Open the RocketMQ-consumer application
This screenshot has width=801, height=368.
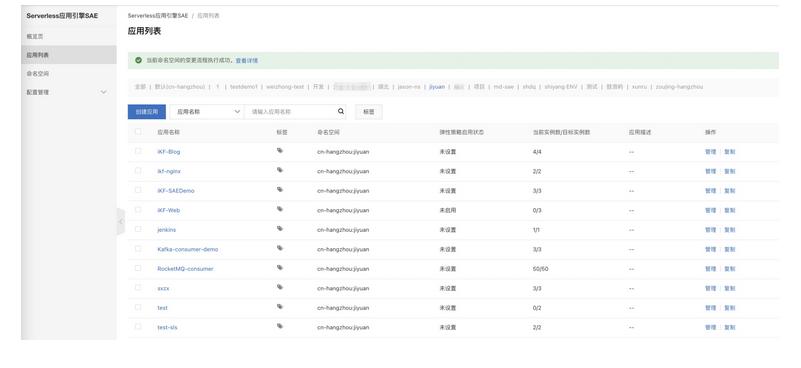[185, 269]
